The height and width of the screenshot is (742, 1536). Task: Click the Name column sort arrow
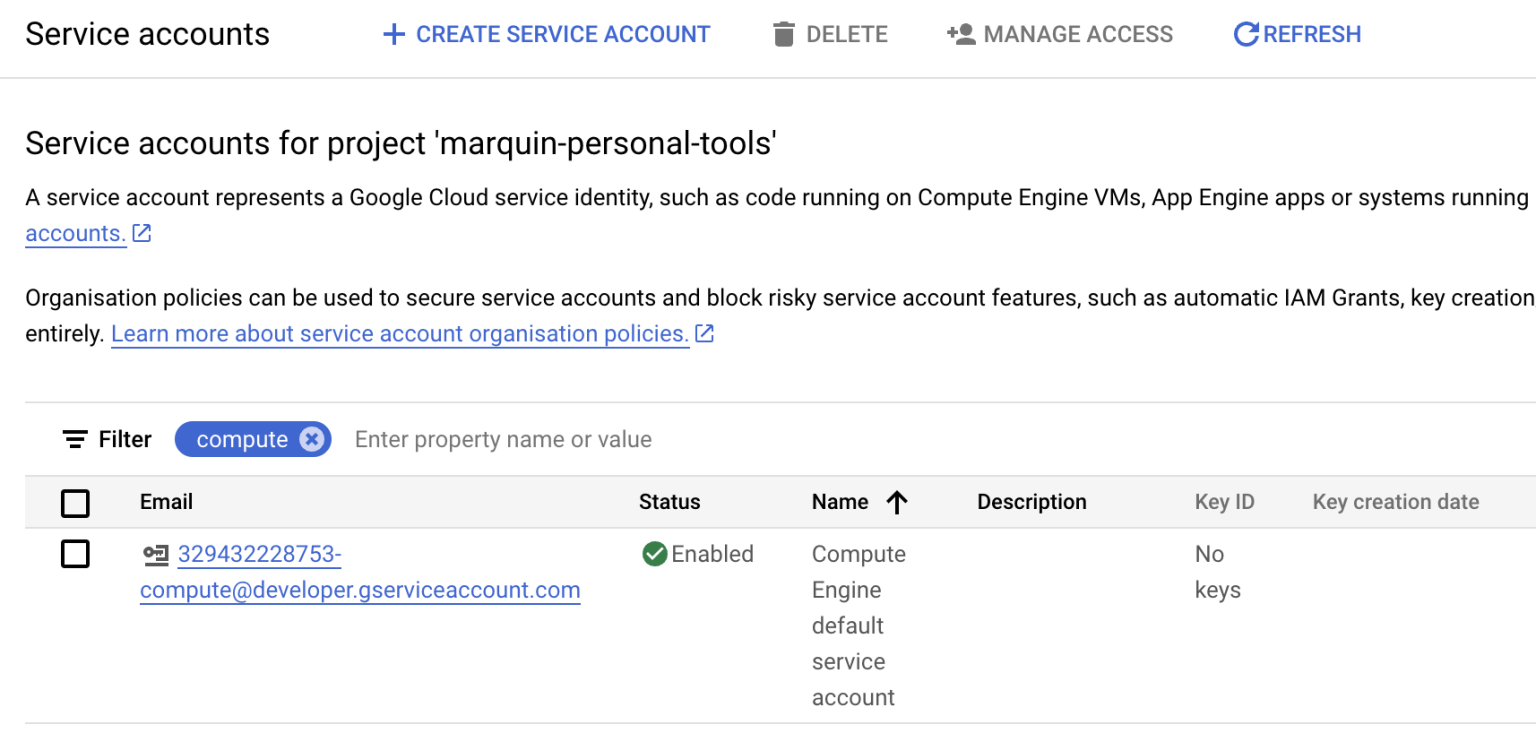[899, 502]
